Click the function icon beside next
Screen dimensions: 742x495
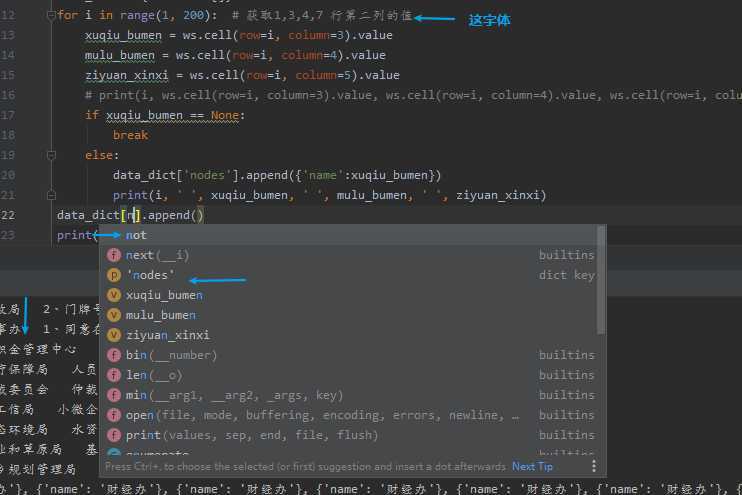114,255
